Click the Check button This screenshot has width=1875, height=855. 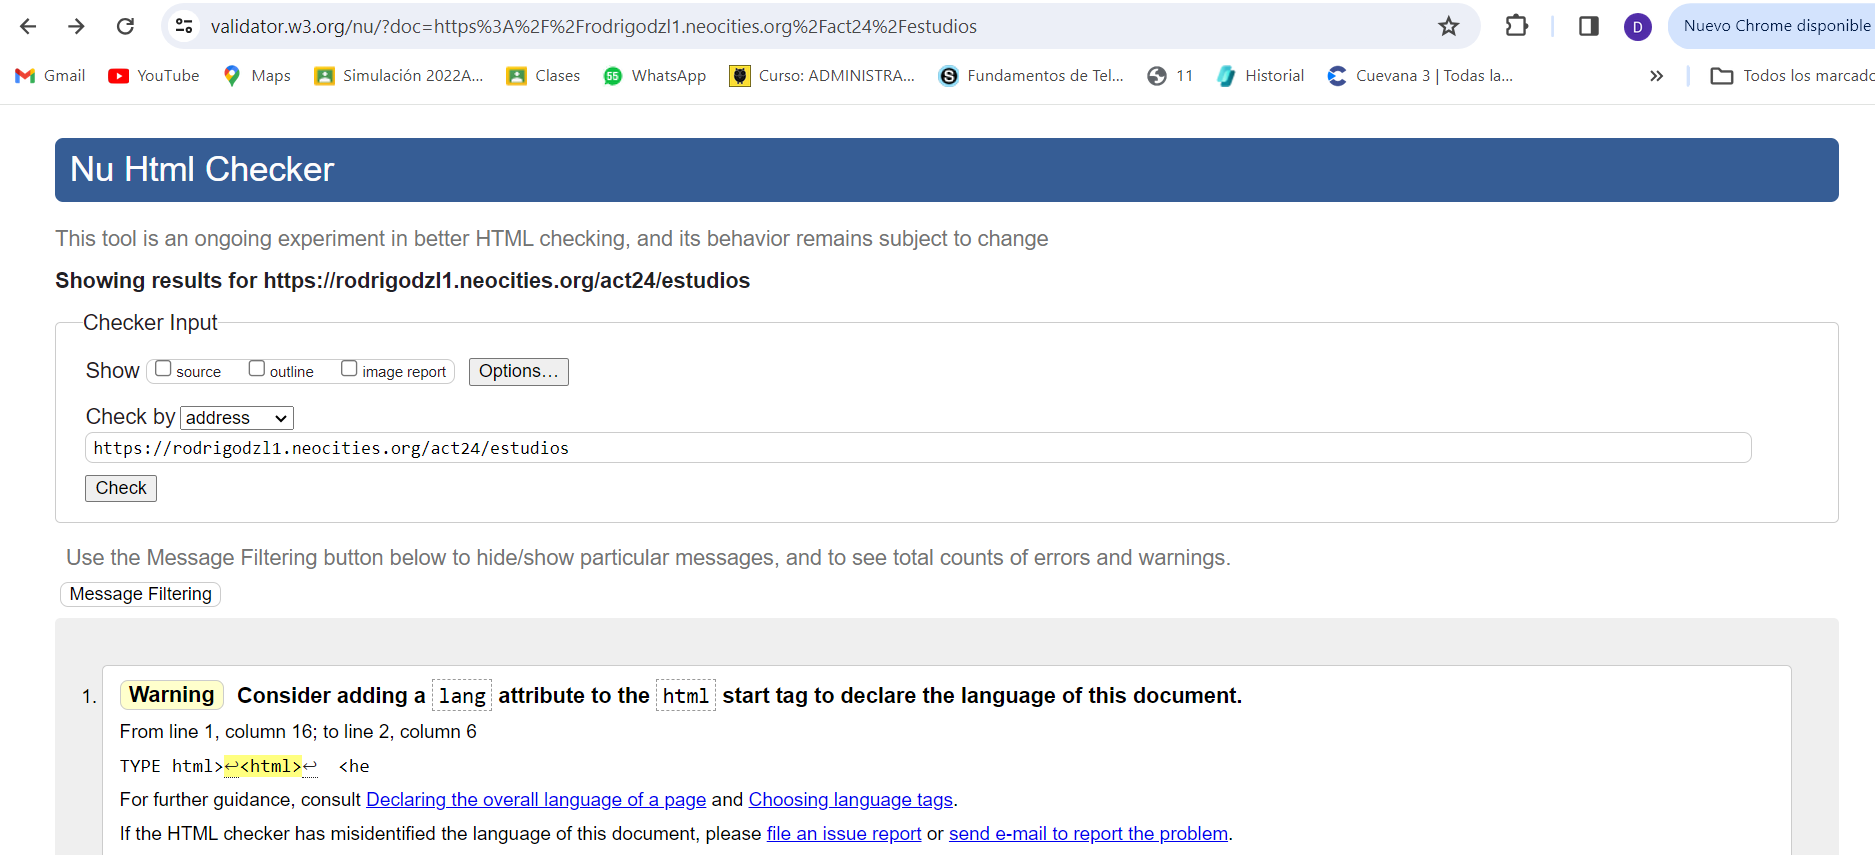click(121, 488)
